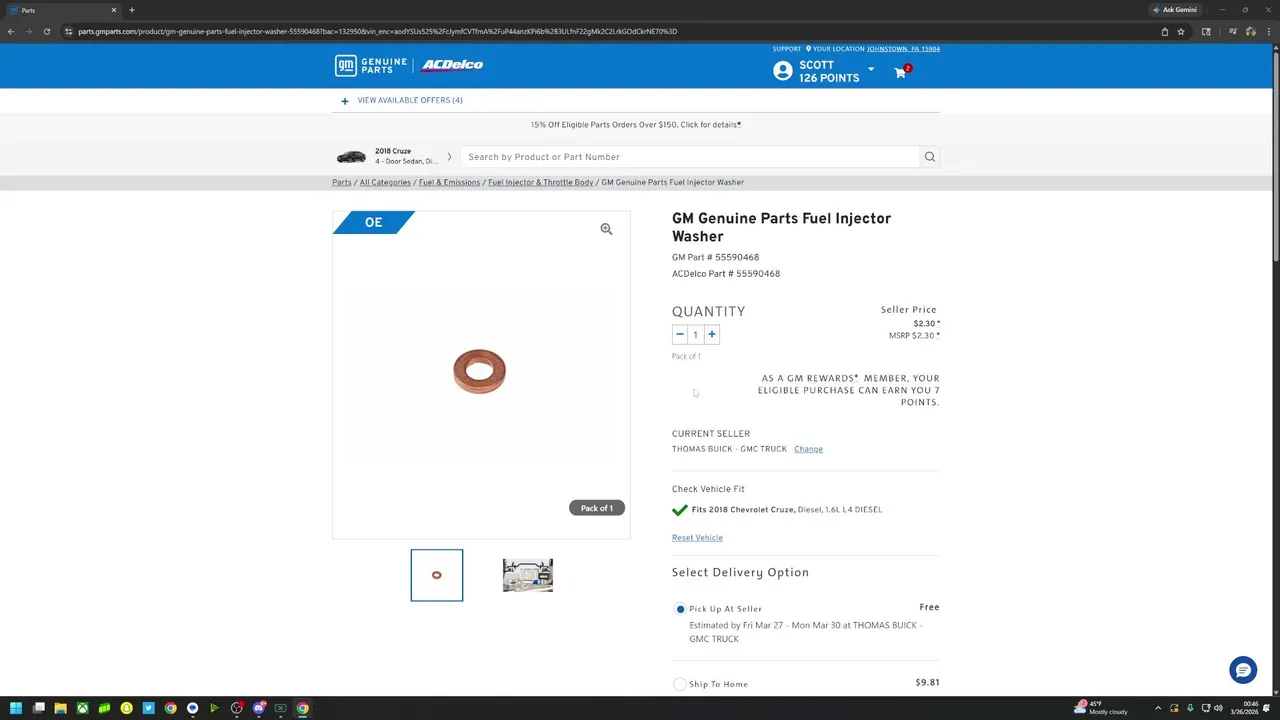Open All Categories breadcrumb

[x=385, y=183]
